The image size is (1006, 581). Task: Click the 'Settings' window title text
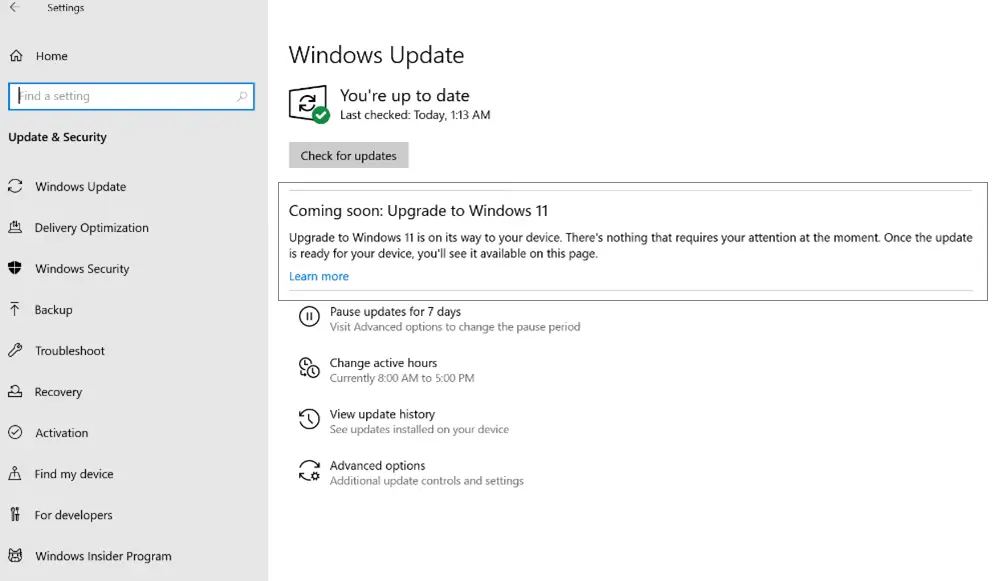click(65, 8)
